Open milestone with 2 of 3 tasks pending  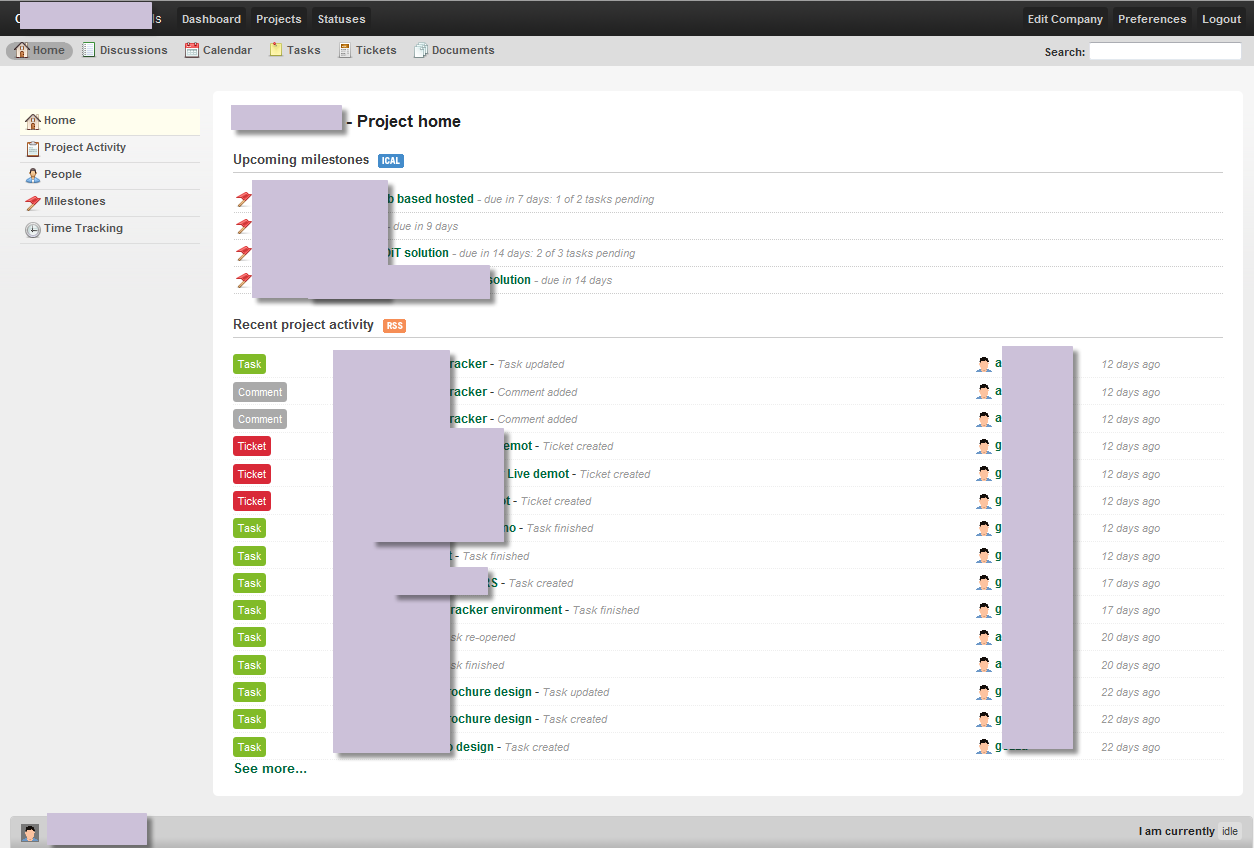click(x=417, y=253)
